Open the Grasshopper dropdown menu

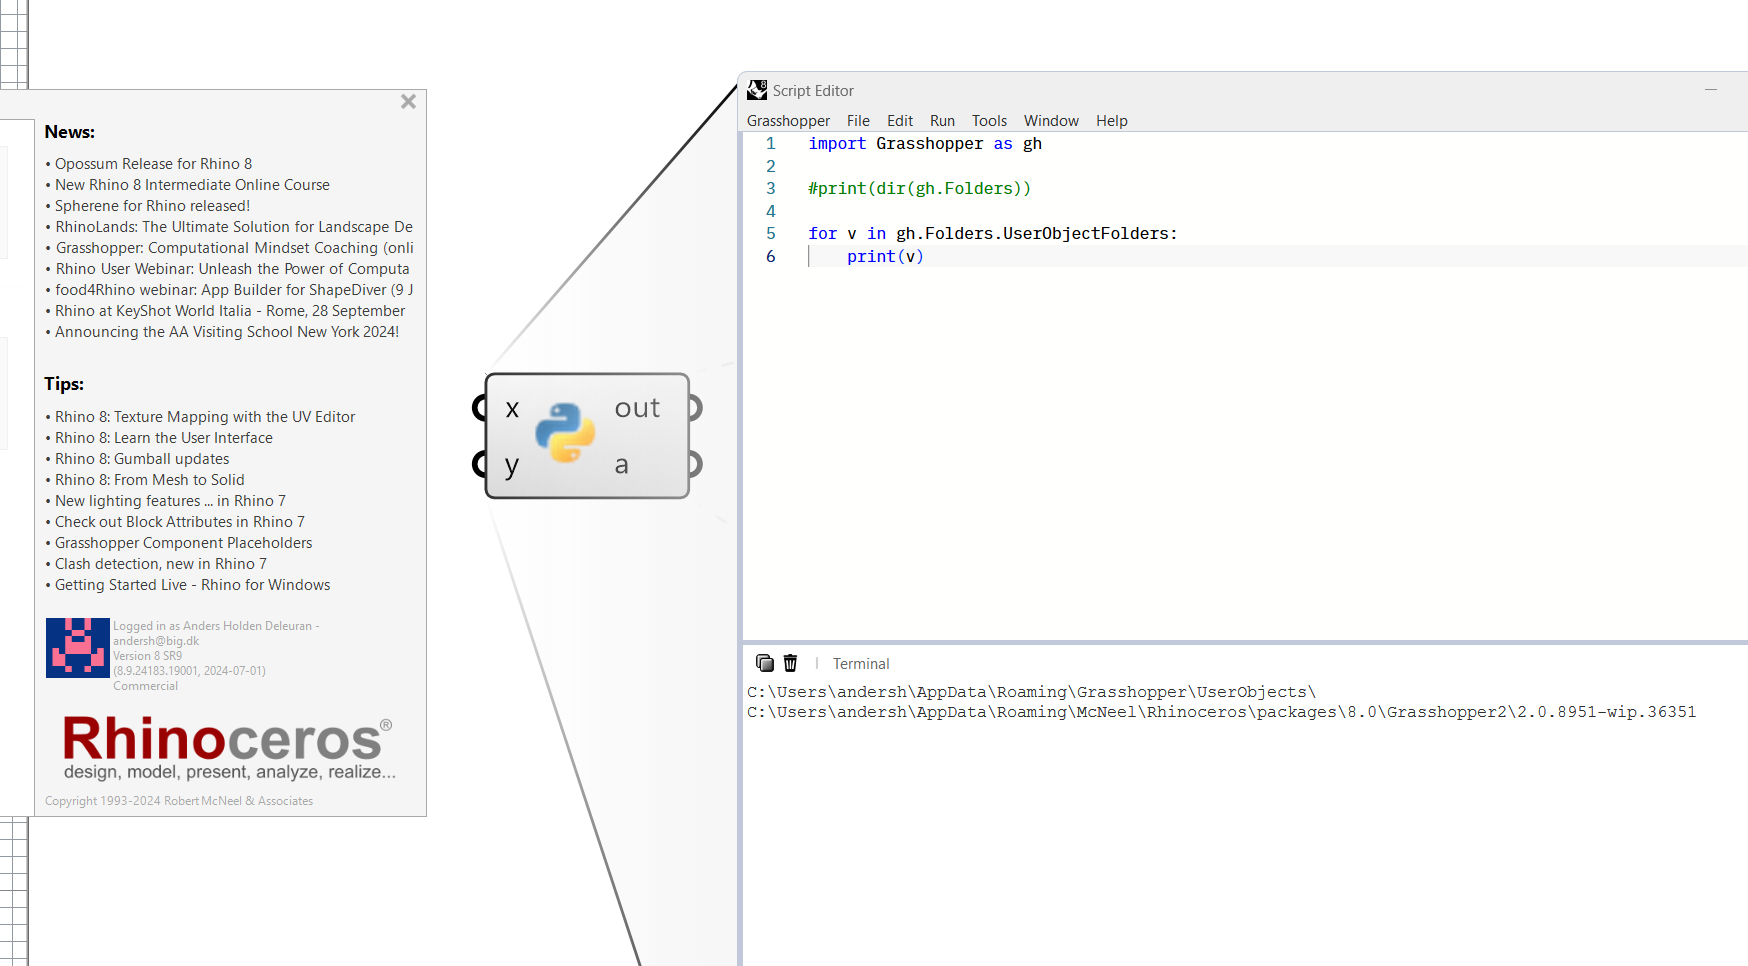788,120
